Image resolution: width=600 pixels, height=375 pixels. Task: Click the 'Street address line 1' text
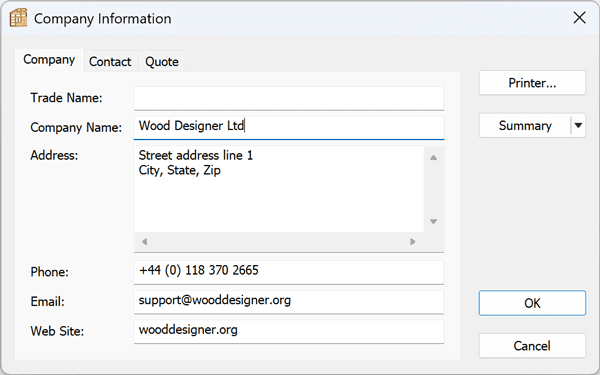tap(196, 155)
